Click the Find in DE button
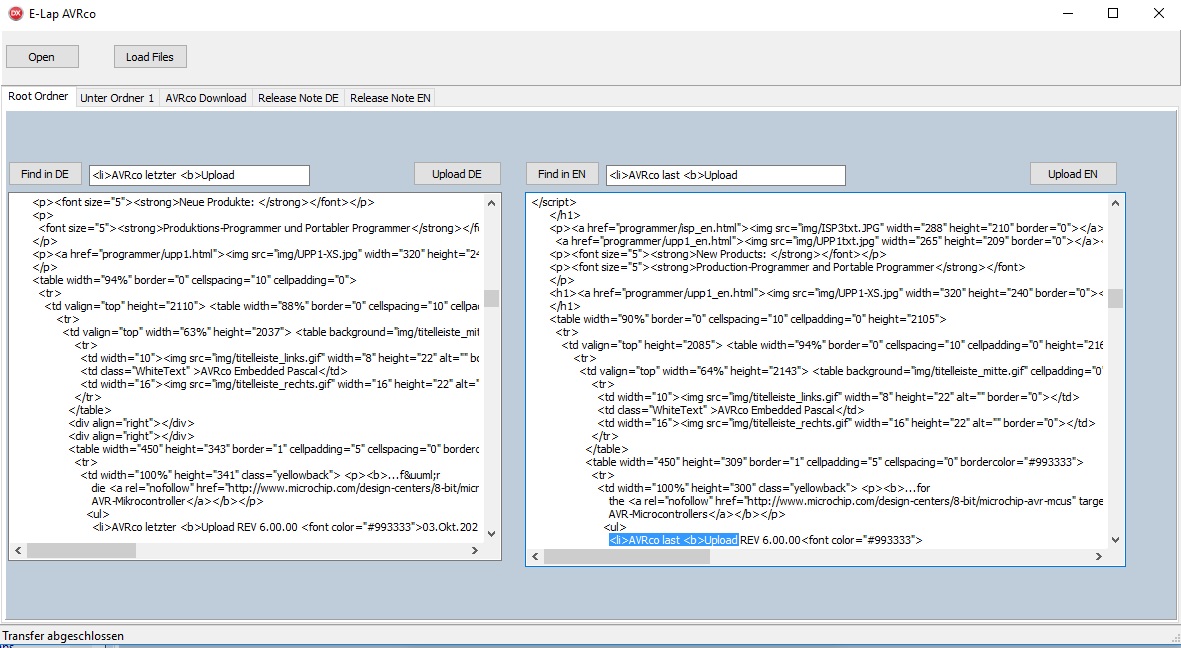Screen dimensions: 1181x648 click(x=45, y=174)
